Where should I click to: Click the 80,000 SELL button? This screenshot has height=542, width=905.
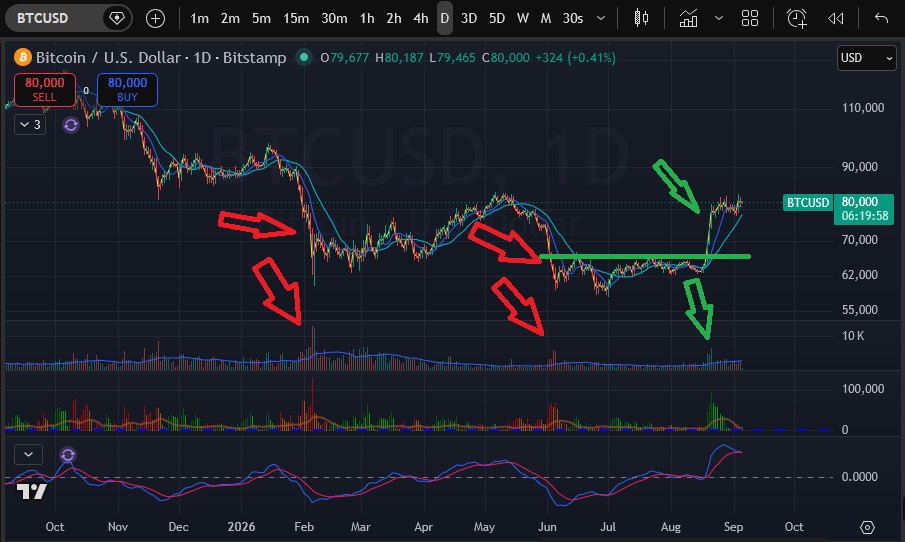point(44,89)
